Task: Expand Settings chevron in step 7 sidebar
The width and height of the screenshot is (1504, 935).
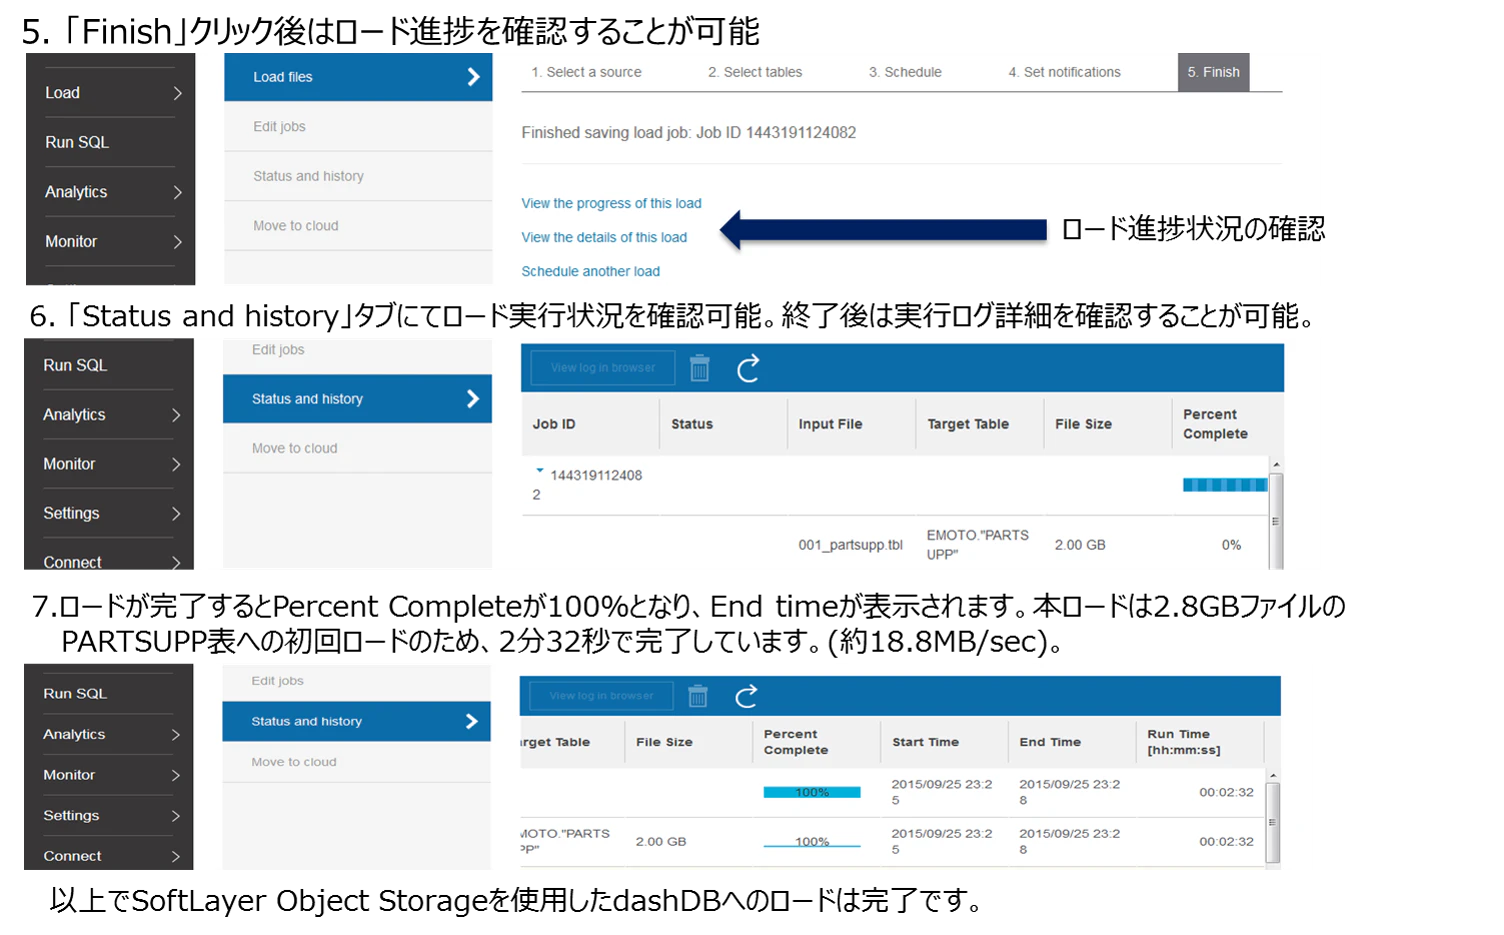Action: tap(176, 816)
